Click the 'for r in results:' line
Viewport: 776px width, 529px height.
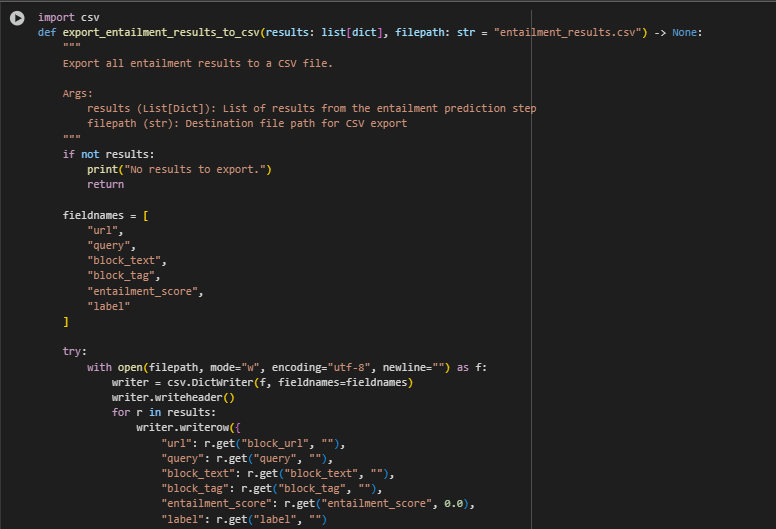(164, 412)
